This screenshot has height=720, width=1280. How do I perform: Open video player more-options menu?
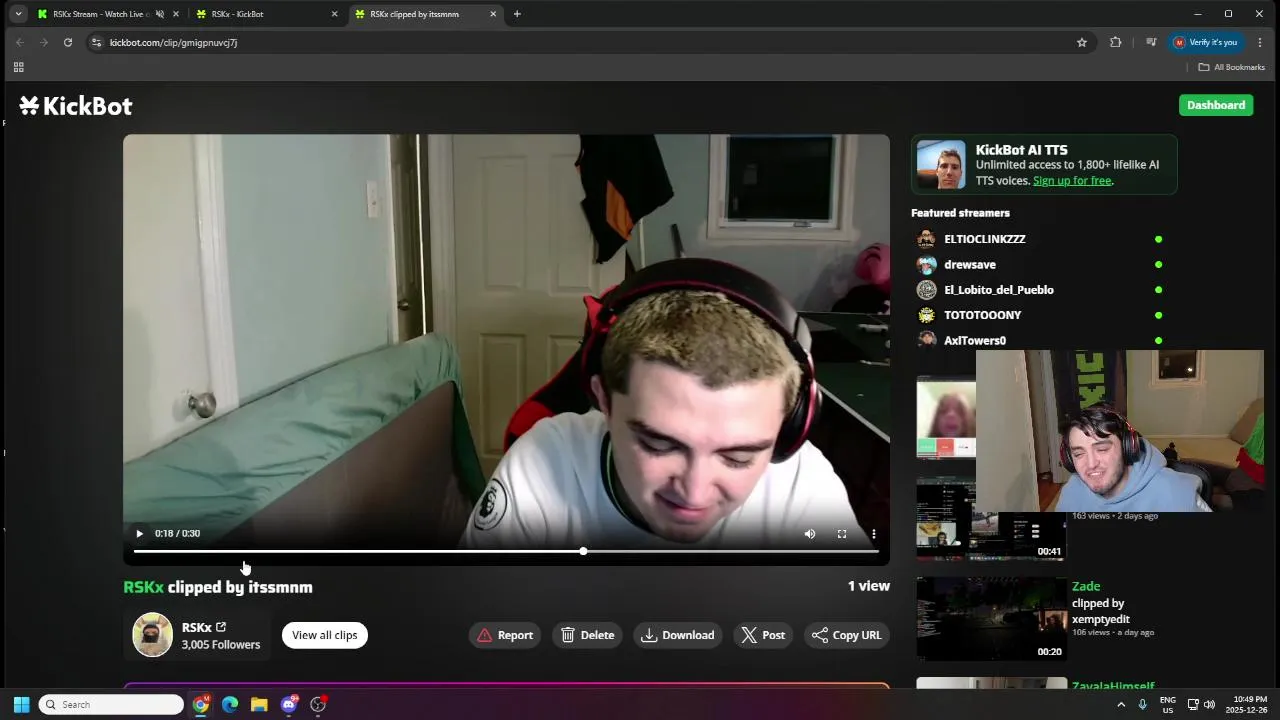tap(874, 534)
